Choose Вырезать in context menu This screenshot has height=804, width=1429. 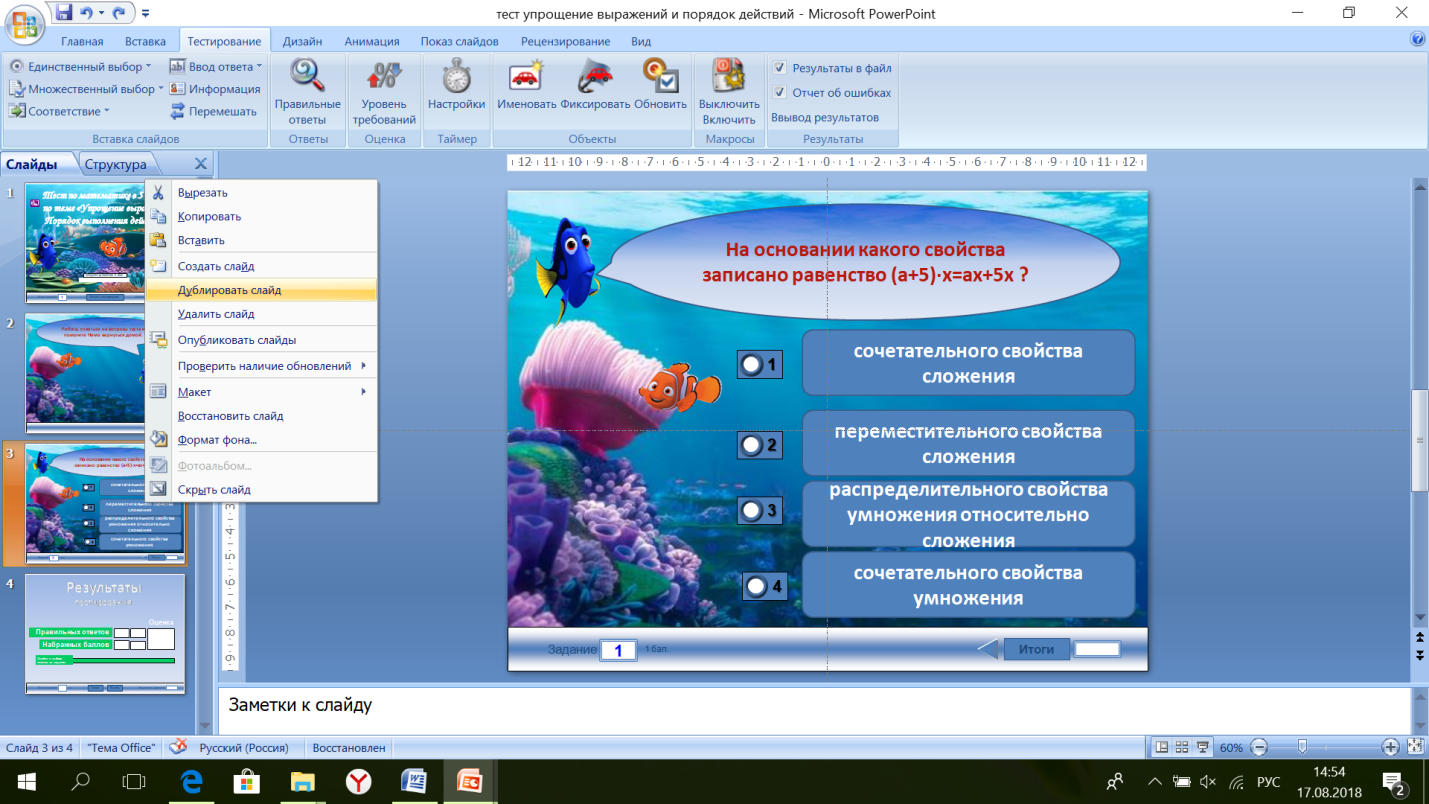click(x=262, y=192)
